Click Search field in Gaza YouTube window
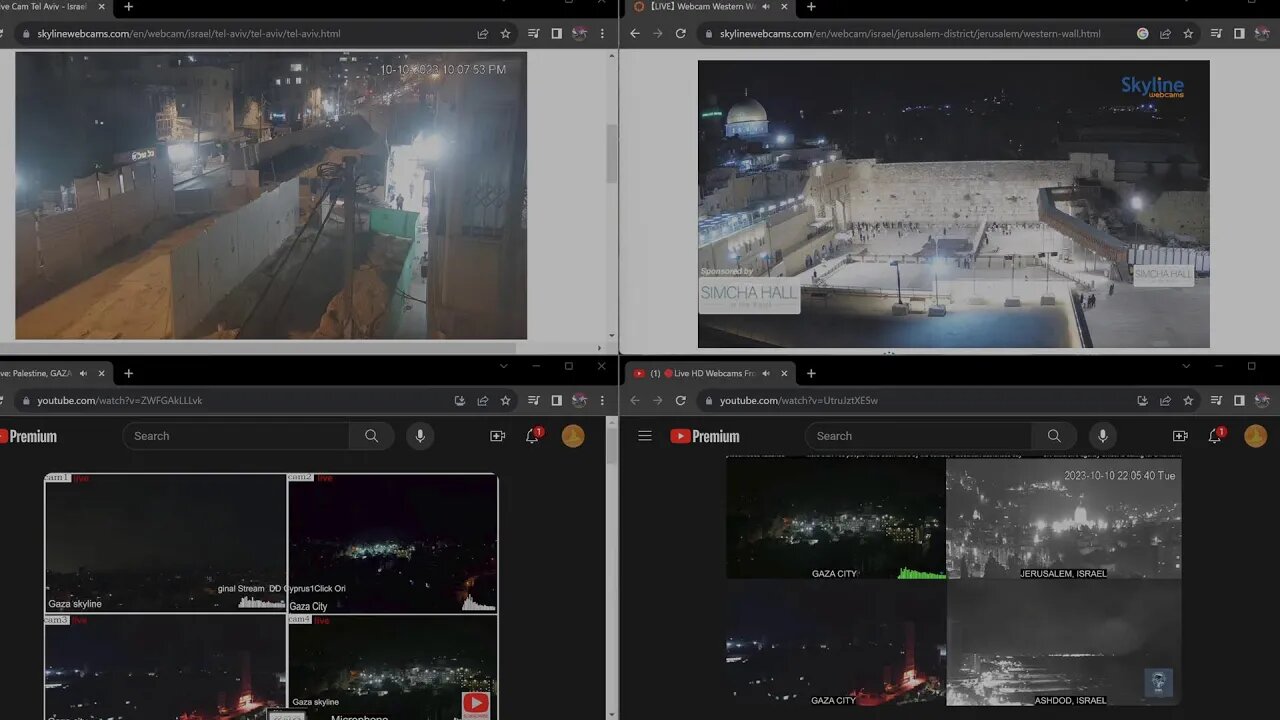1280x720 pixels. (236, 436)
